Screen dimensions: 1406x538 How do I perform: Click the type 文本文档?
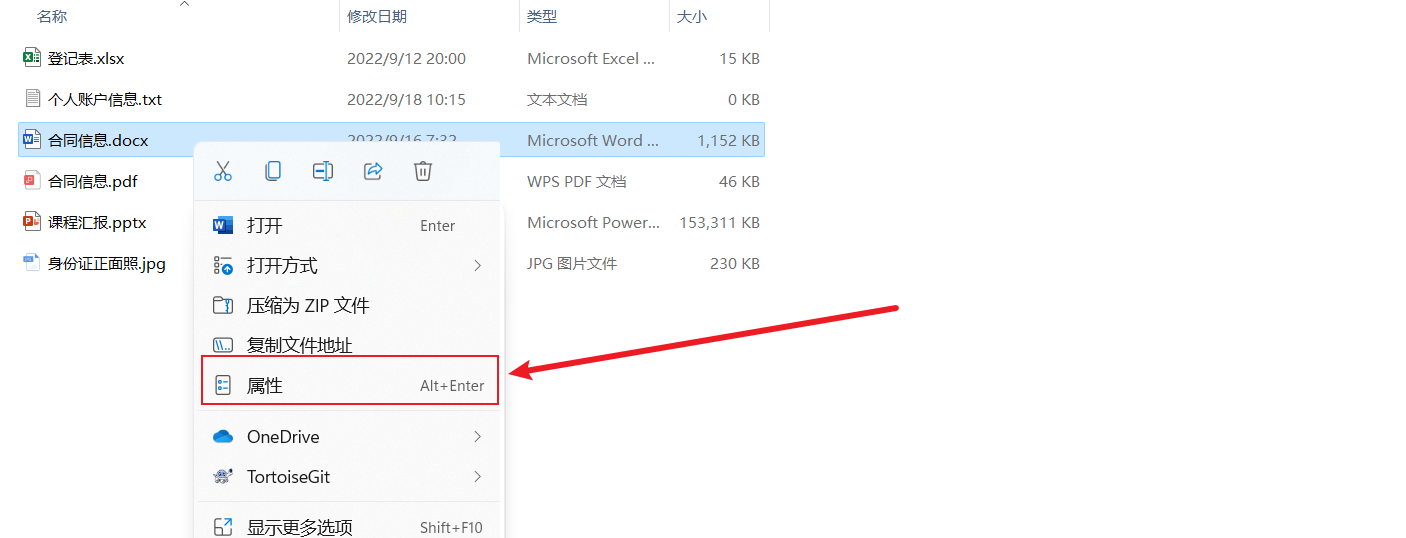pos(557,99)
